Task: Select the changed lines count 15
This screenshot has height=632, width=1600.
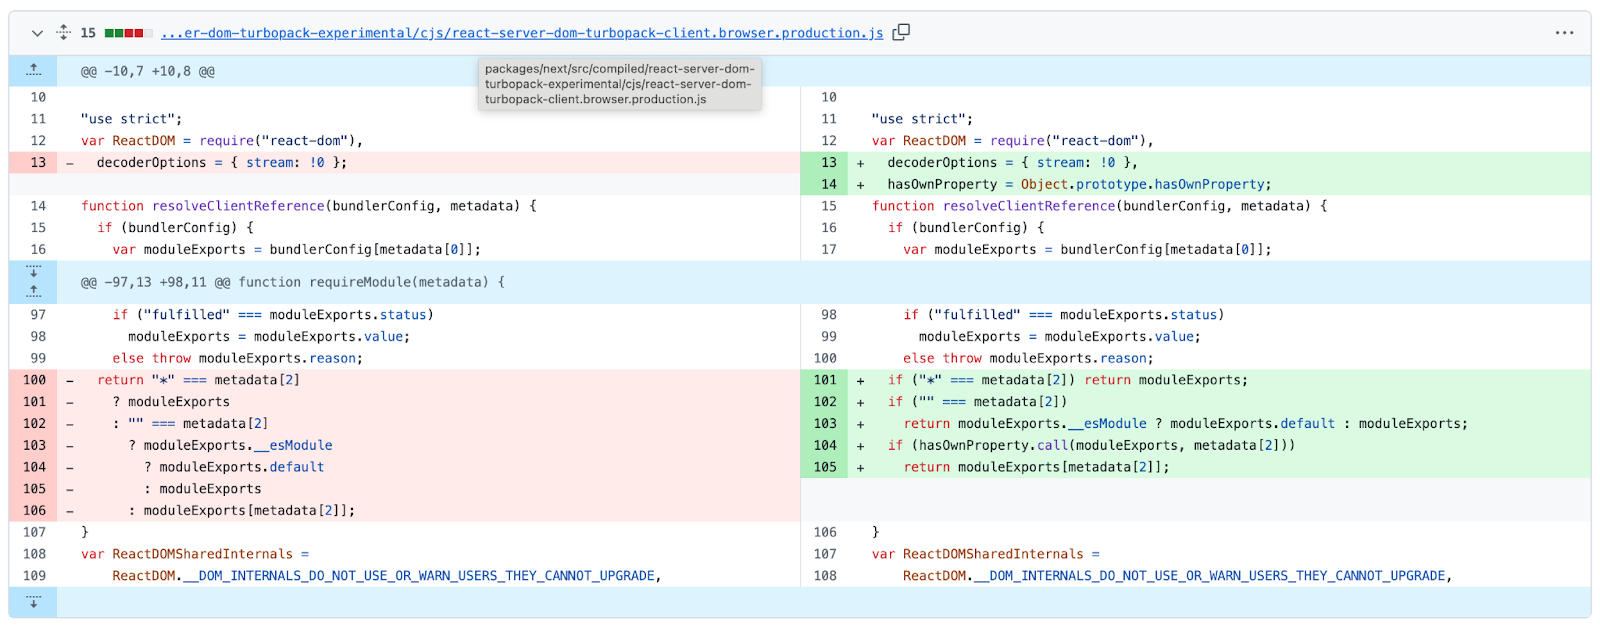Action: point(88,33)
